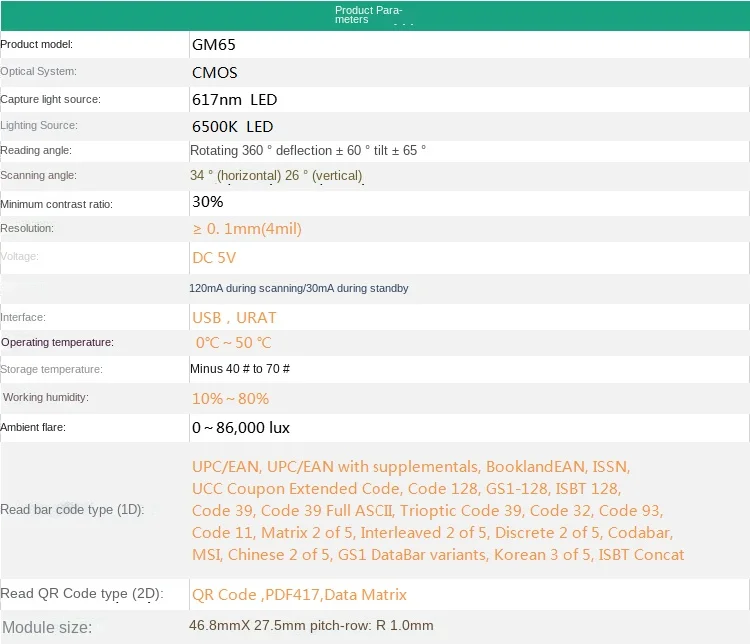Click the line starting 'UPC/EAN, UPC/EAN with supplementals'
Viewport: 750px width, 644px height.
point(411,467)
